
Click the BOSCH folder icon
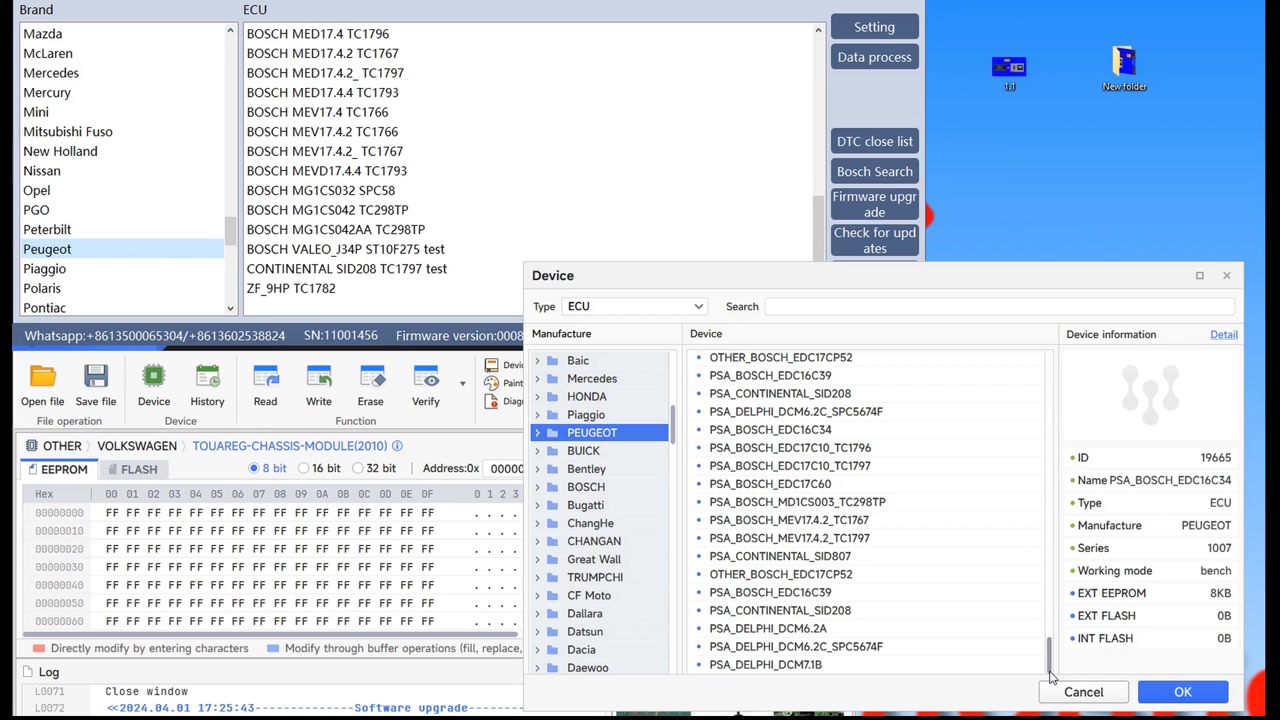[552, 487]
